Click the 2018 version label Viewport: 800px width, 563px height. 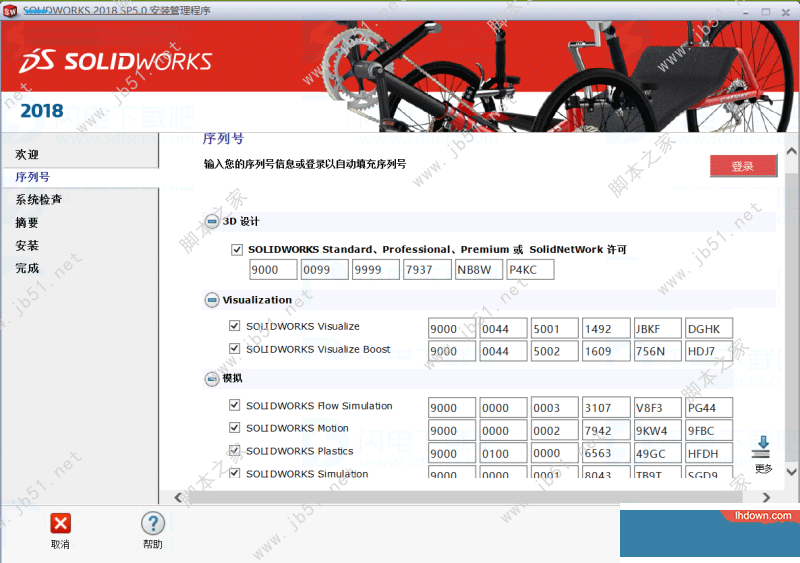tap(42, 111)
